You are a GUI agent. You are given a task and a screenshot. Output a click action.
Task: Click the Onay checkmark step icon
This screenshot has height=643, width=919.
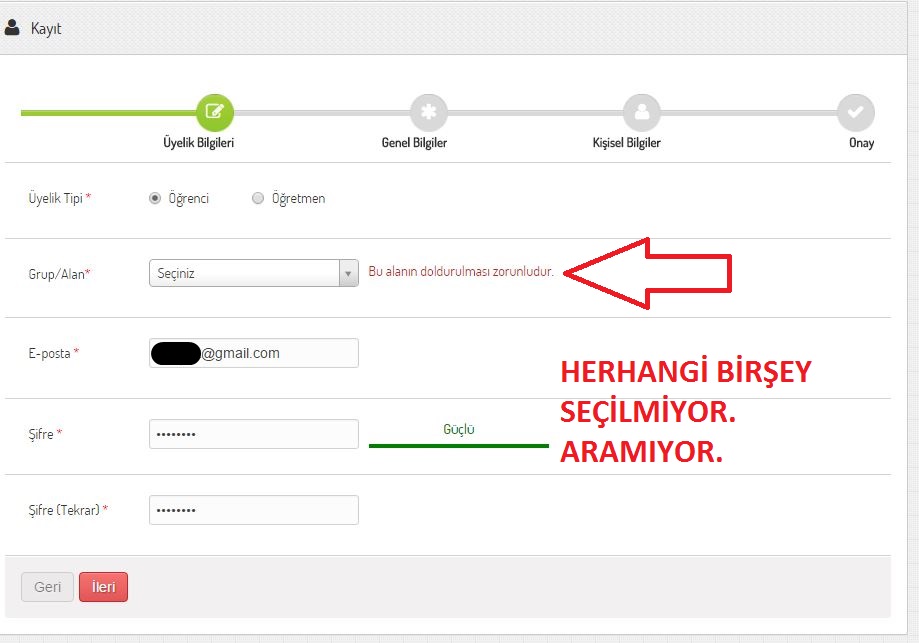point(855,112)
